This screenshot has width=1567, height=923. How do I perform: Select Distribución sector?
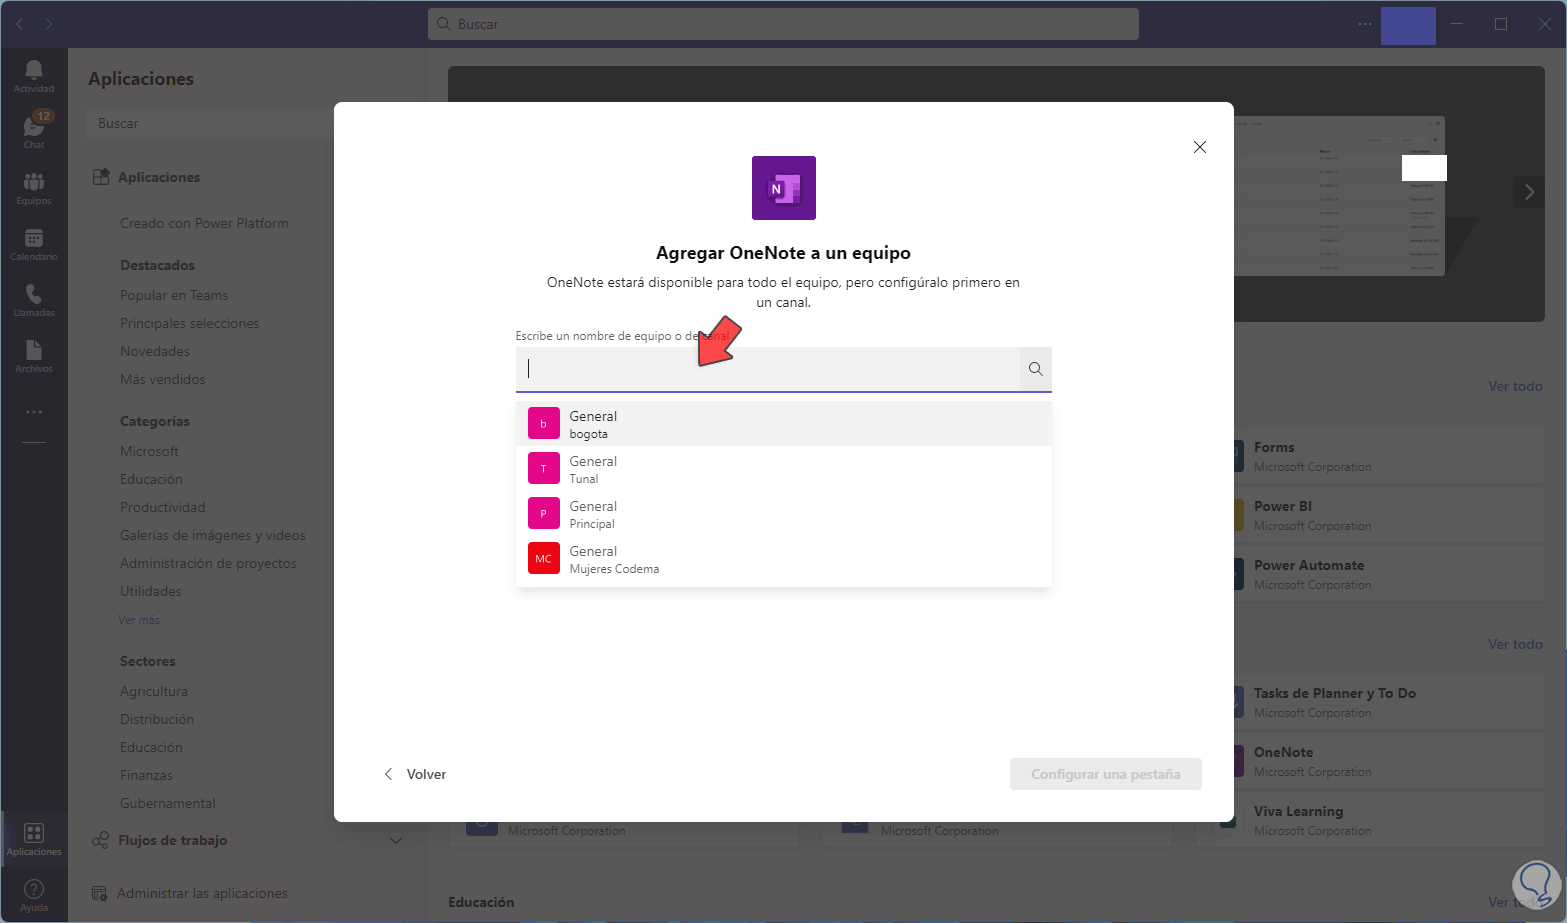[x=157, y=719]
